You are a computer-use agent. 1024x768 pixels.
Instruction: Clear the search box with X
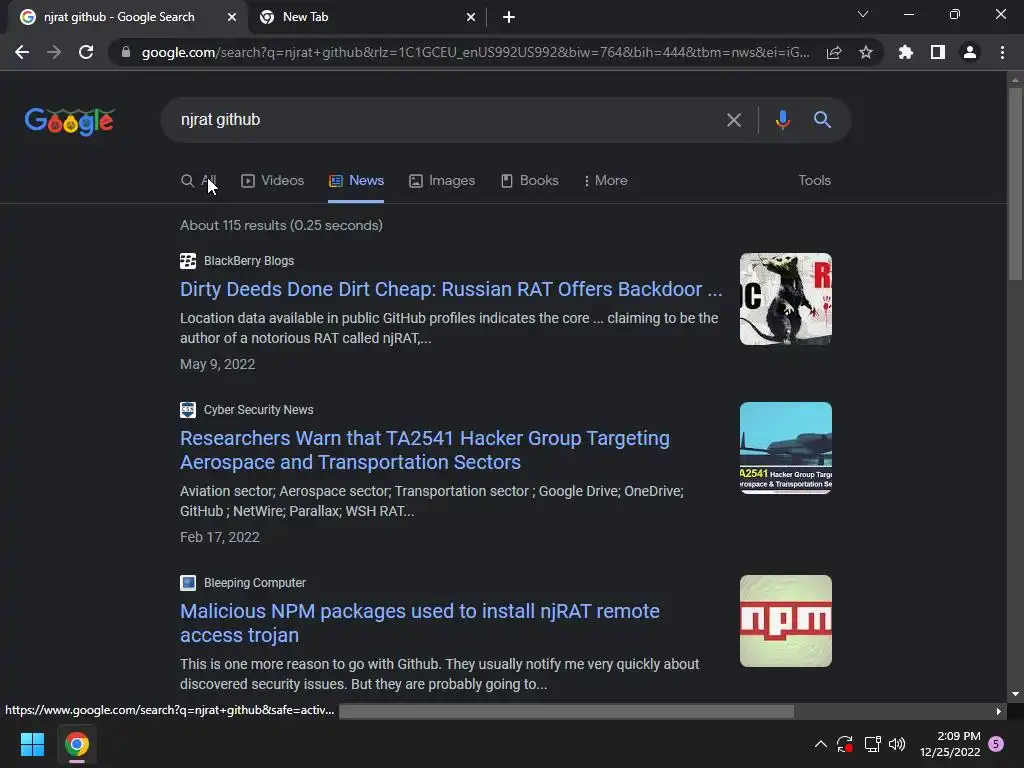734,120
